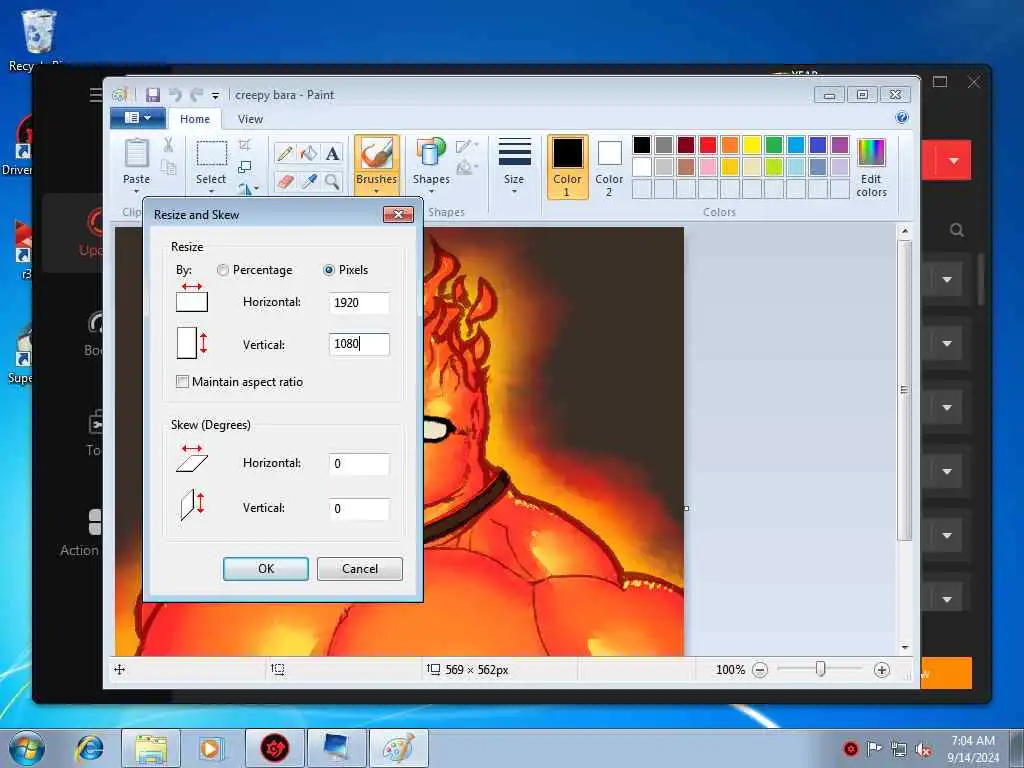Image resolution: width=1024 pixels, height=768 pixels.
Task: Click the Save icon in quick access toolbar
Action: (153, 95)
